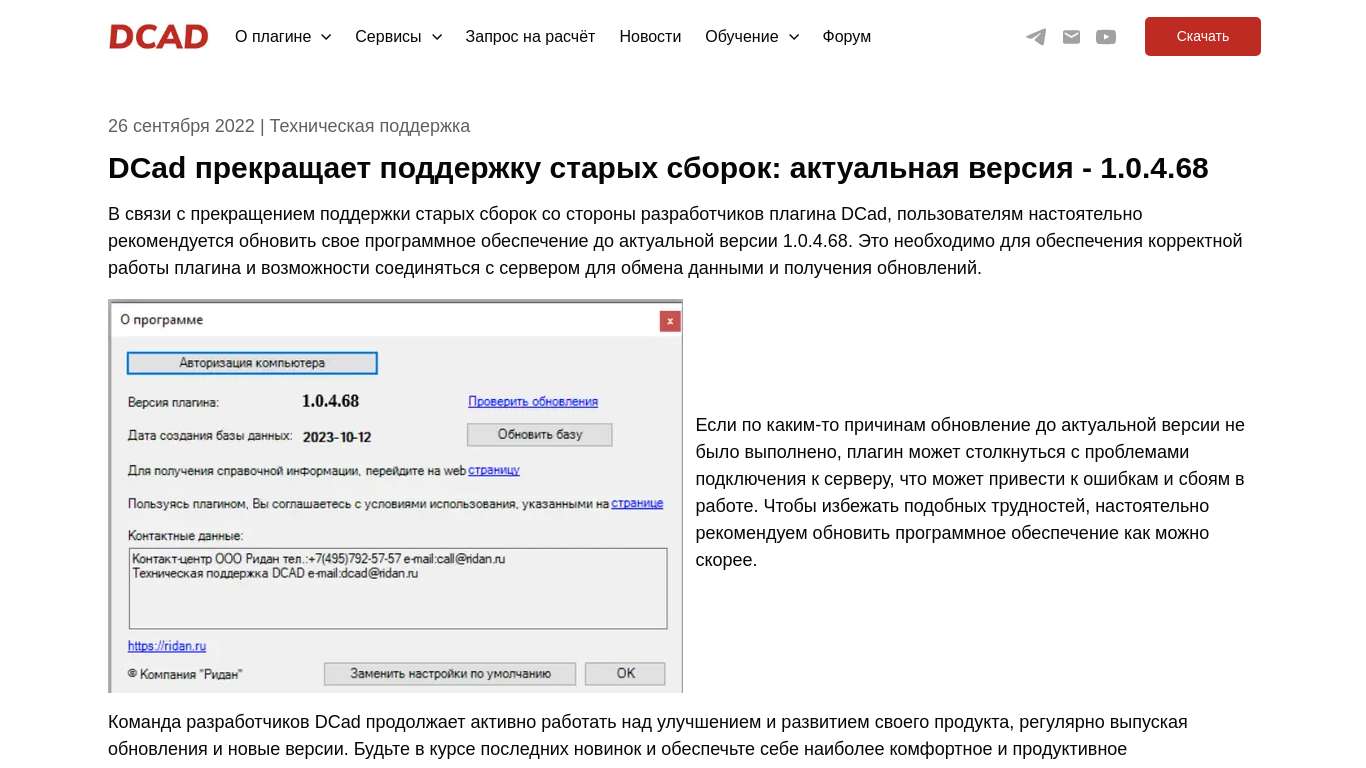The image size is (1366, 768).
Task: Select Запрос на расчёт in the navigation
Action: [530, 36]
